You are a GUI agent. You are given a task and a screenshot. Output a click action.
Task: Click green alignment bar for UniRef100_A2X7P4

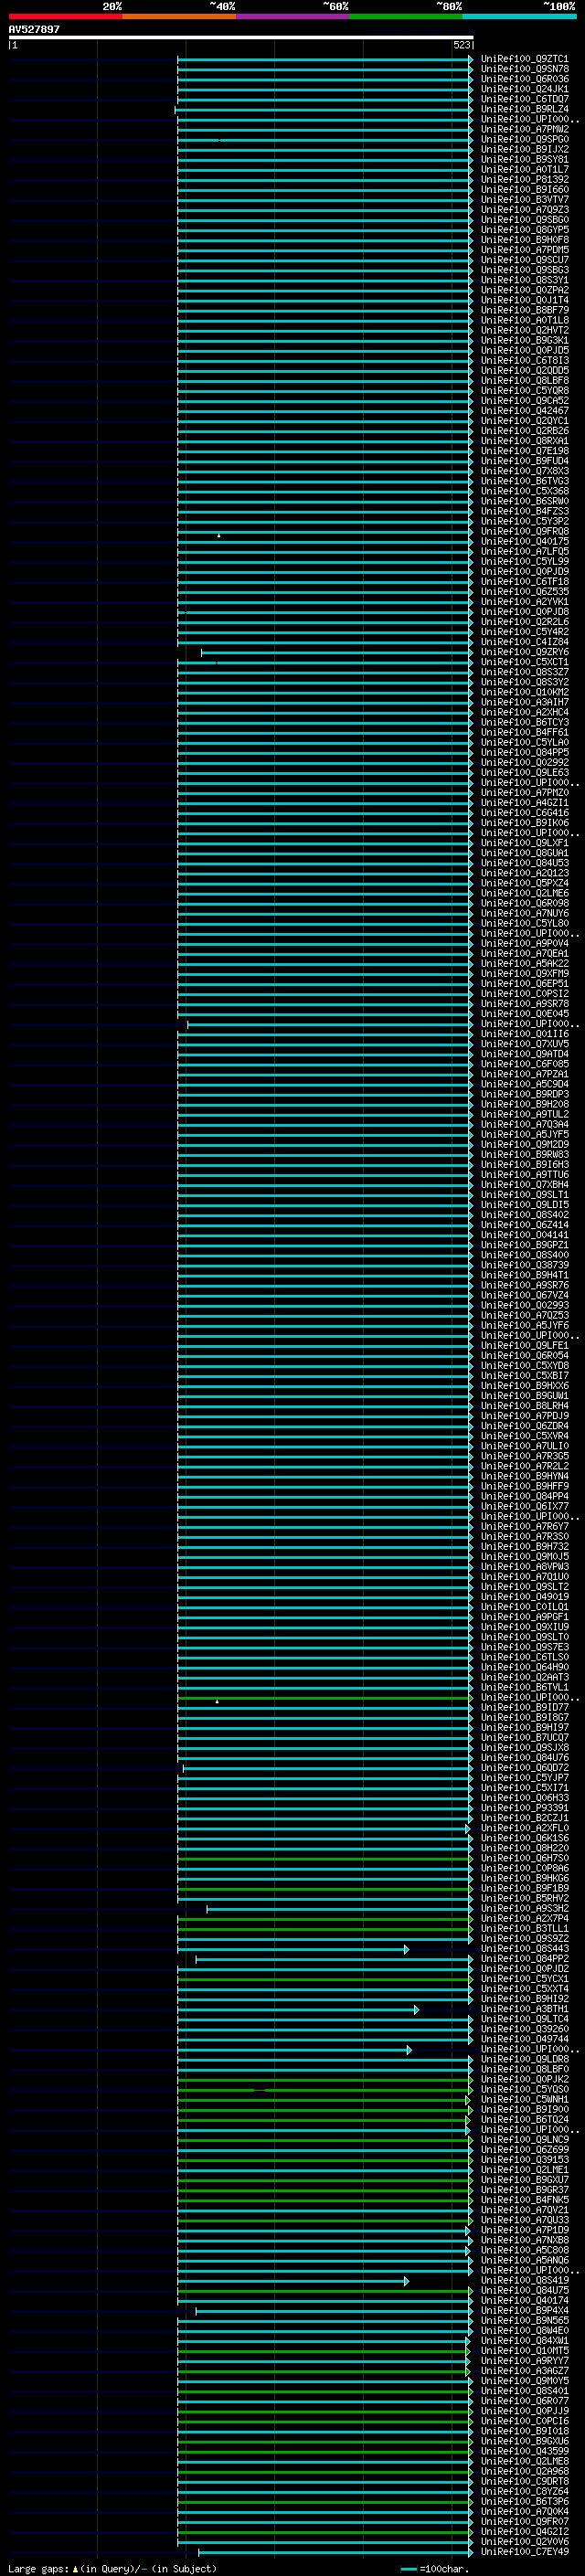(325, 1919)
